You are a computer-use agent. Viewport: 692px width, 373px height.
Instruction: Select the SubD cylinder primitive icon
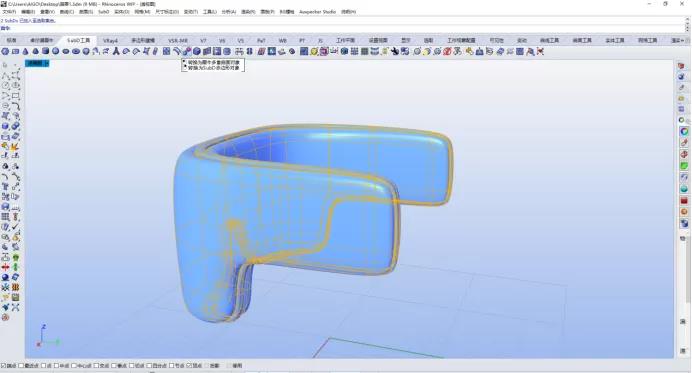[x=45, y=51]
